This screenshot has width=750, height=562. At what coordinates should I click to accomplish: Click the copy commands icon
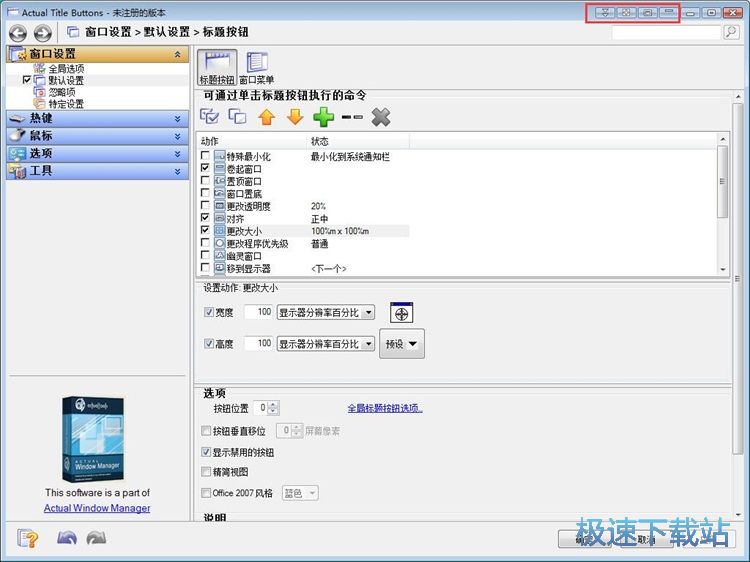point(238,116)
